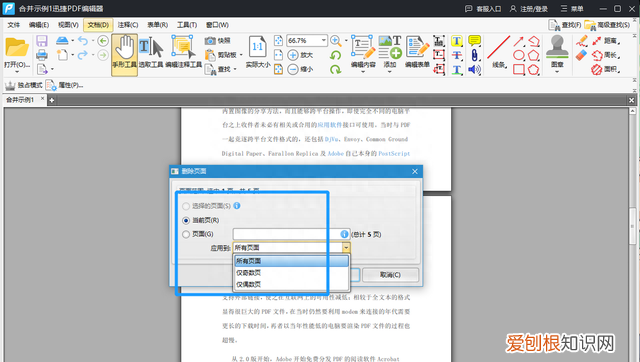Click the 放大 plus zoom icon
The image size is (640, 362).
tap(293, 55)
